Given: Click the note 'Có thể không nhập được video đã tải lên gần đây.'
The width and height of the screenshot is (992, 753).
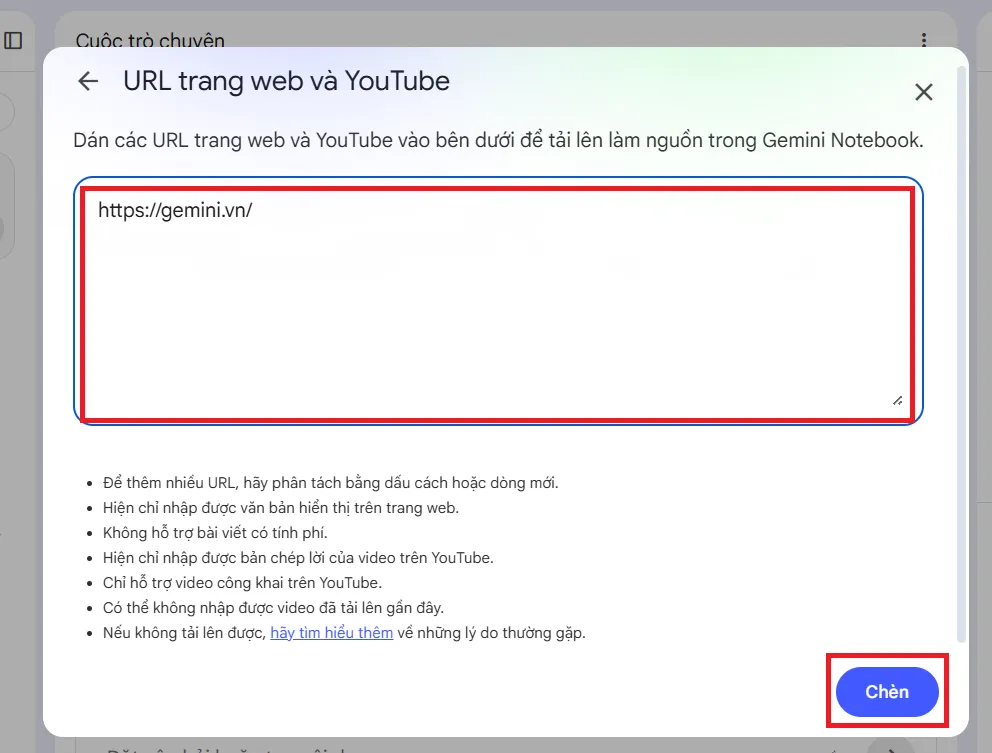Looking at the screenshot, I should 273,608.
